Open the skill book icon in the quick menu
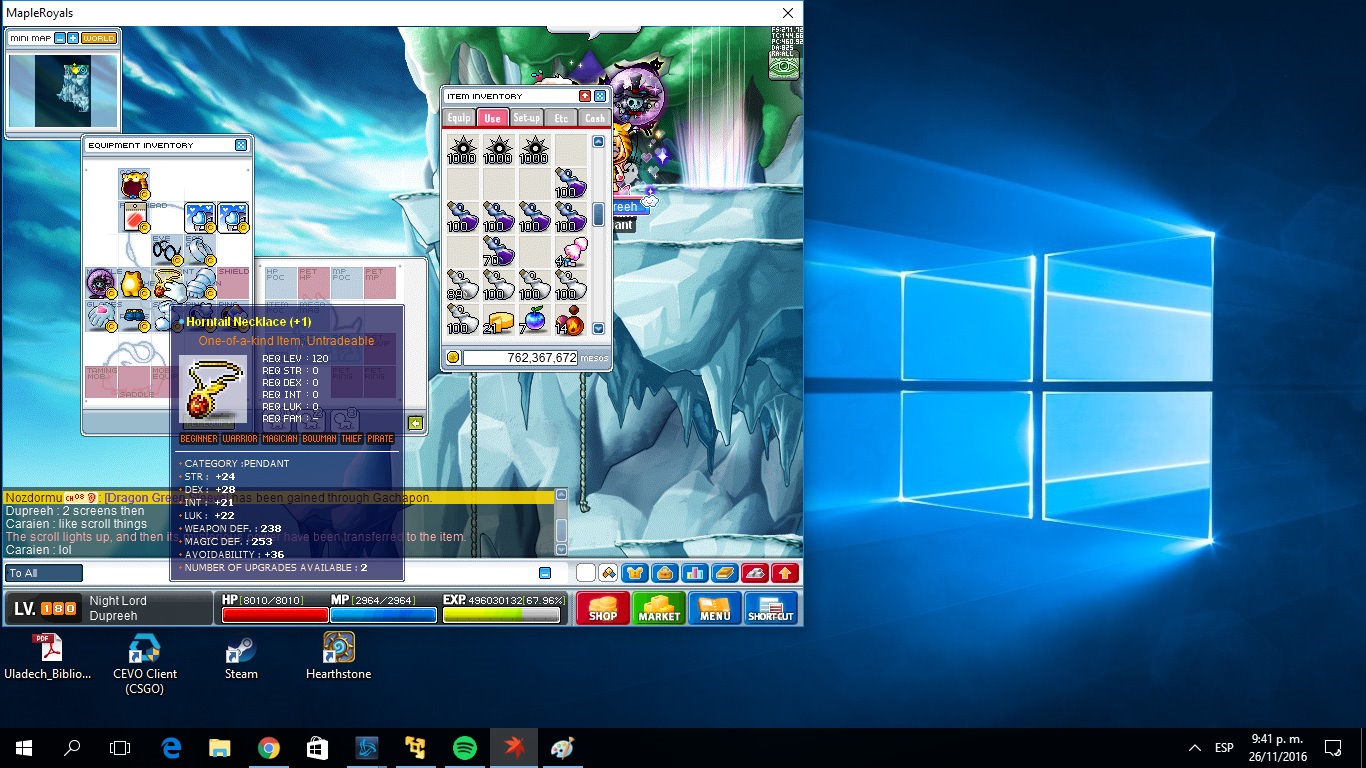The image size is (1366, 768). [725, 573]
